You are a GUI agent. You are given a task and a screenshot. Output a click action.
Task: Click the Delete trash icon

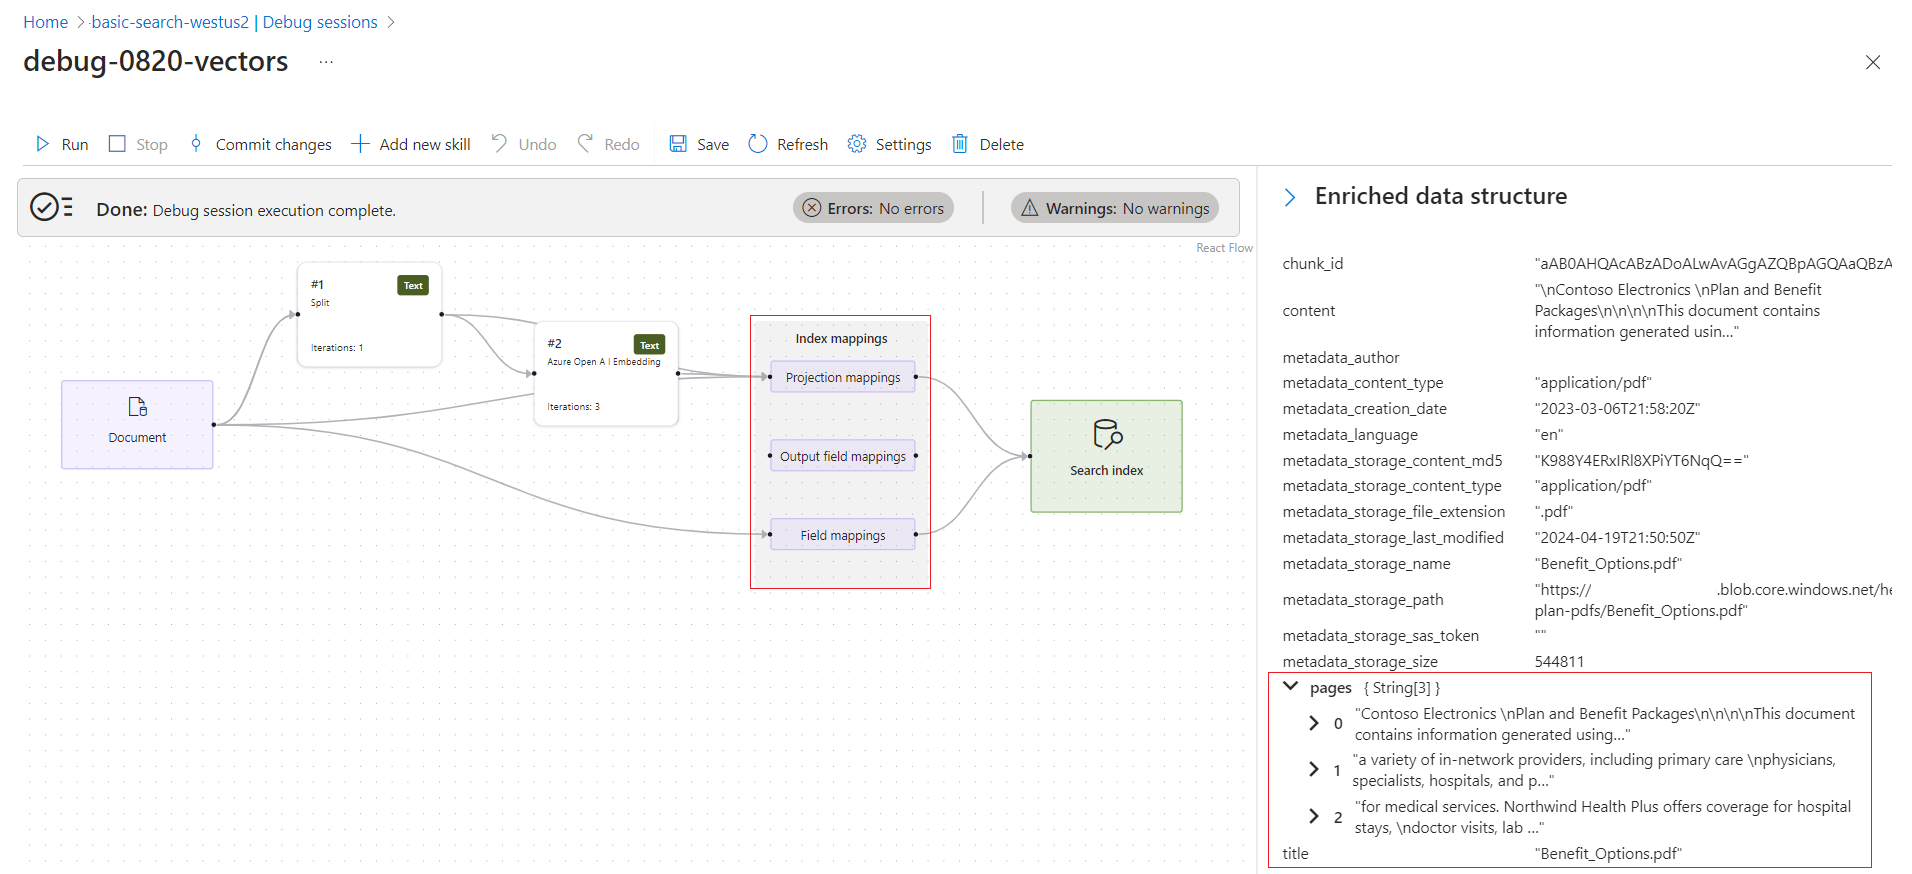coord(960,144)
